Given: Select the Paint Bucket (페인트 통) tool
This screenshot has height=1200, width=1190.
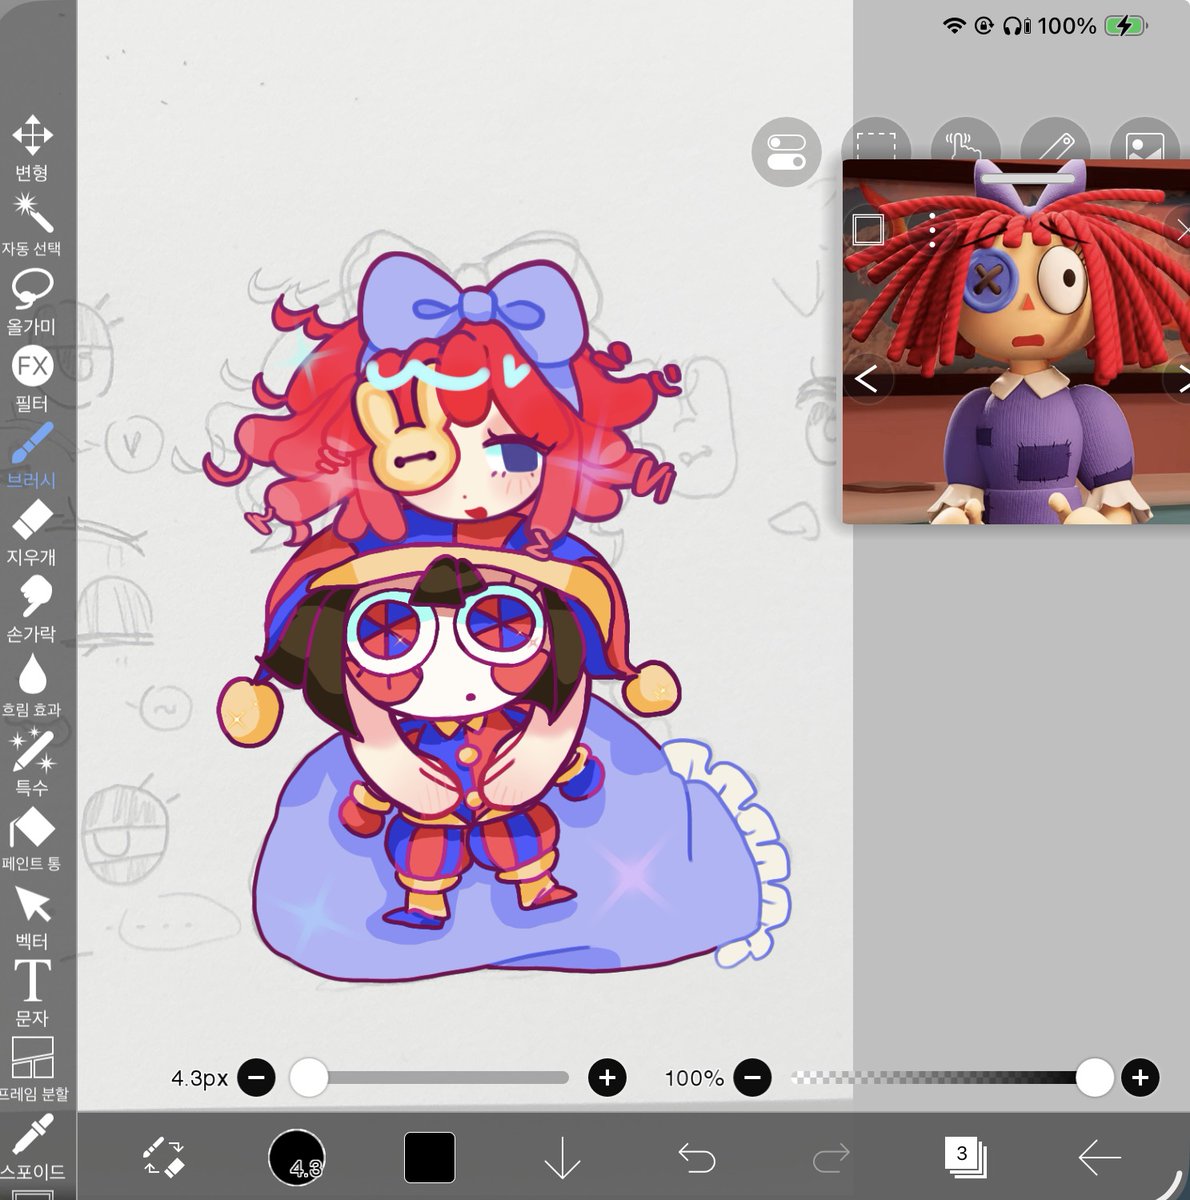Looking at the screenshot, I should pyautogui.click(x=32, y=840).
